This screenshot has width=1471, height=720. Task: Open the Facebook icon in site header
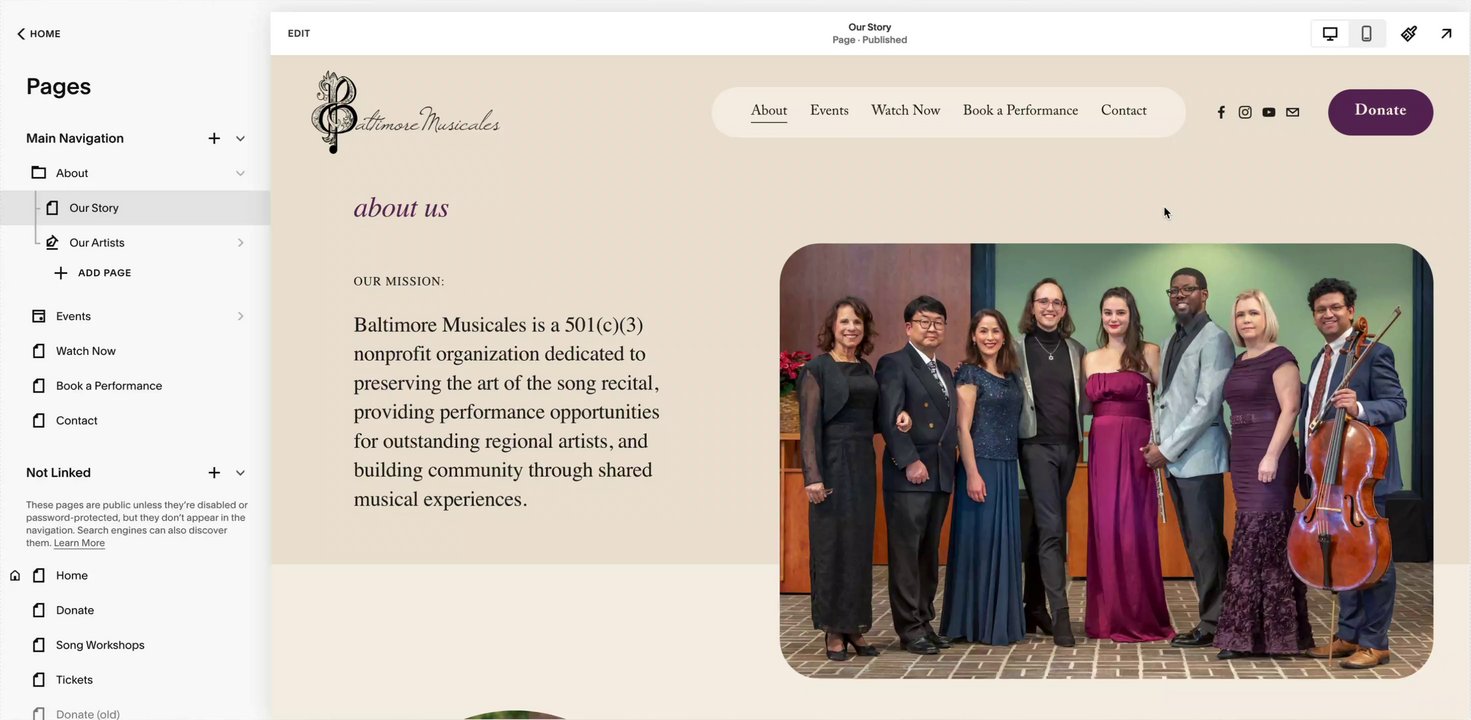tap(1221, 112)
